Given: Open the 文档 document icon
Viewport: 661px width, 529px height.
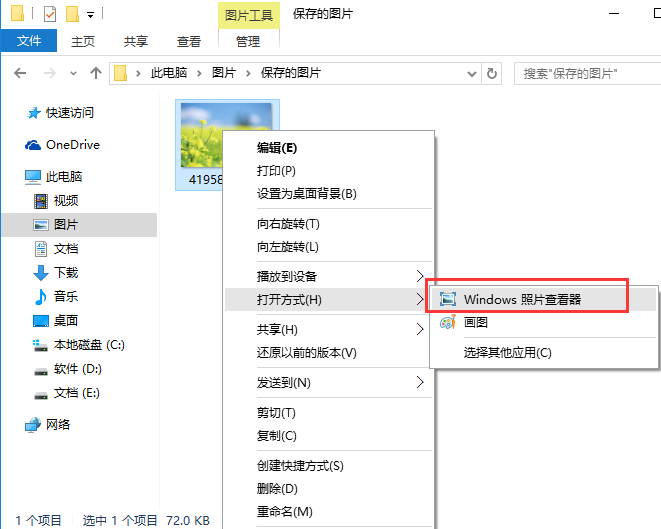Looking at the screenshot, I should point(41,249).
